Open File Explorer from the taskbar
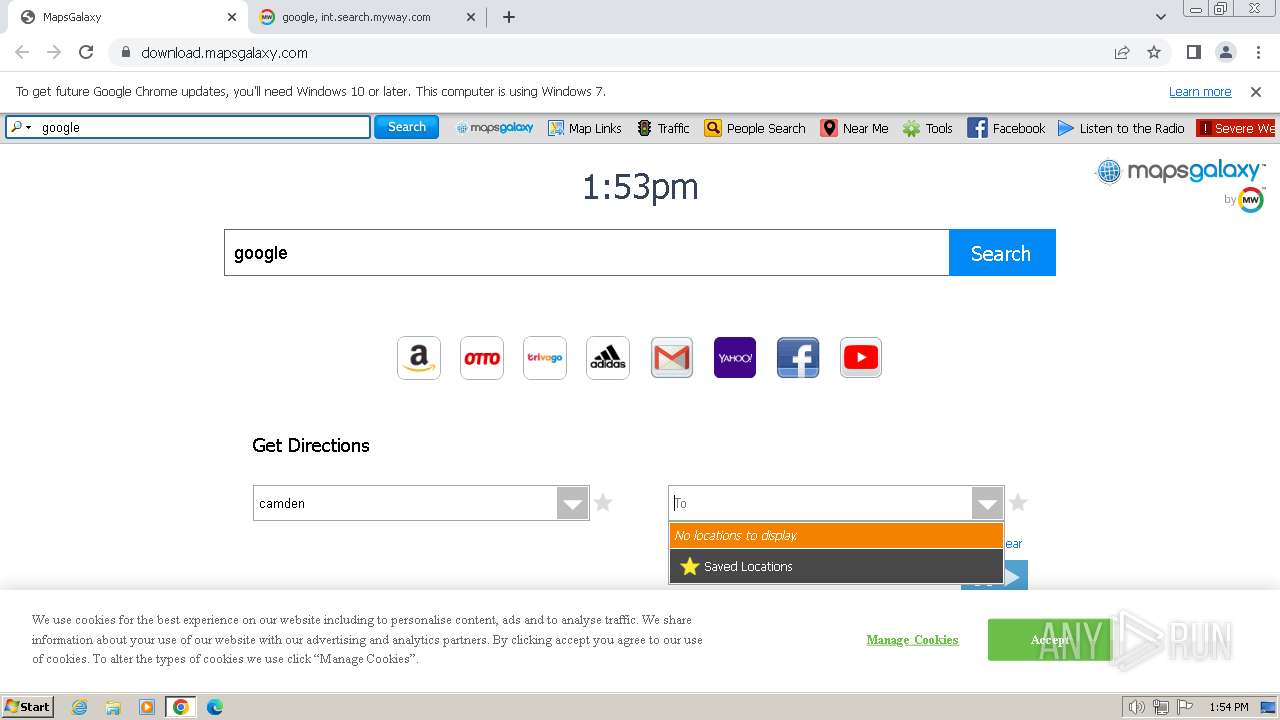 [113, 707]
